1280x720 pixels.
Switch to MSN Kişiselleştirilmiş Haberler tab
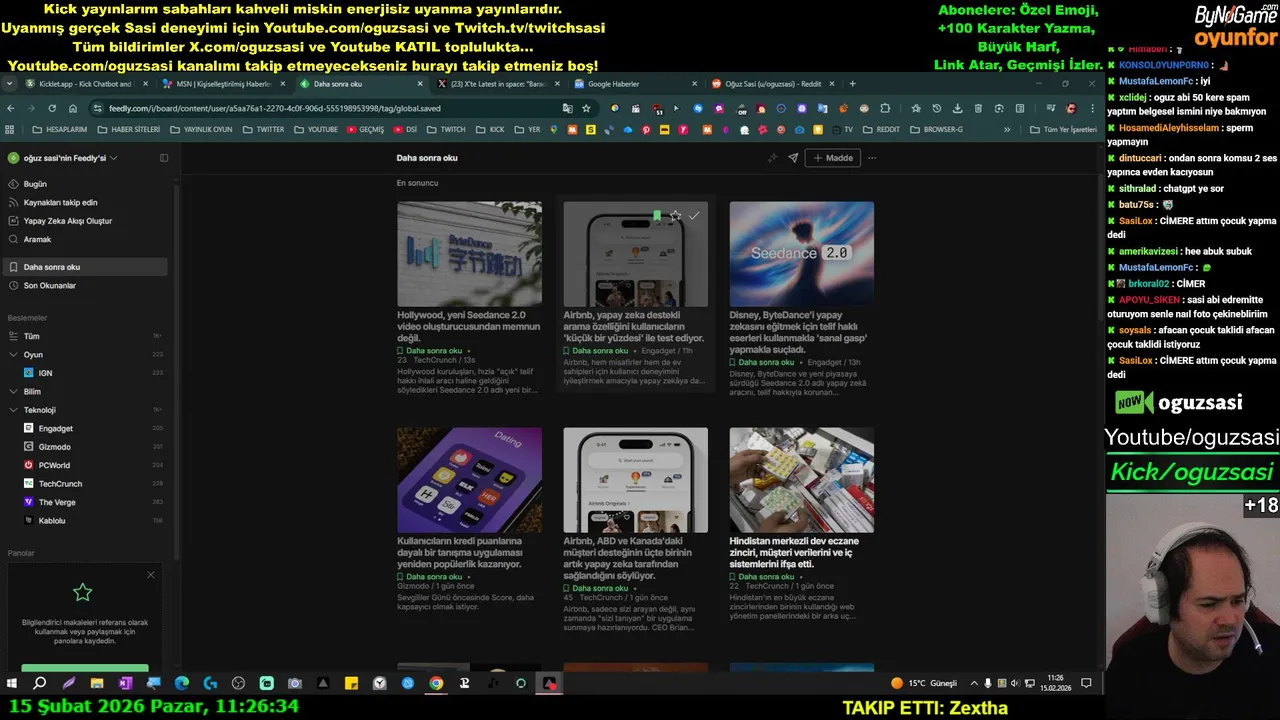click(x=222, y=84)
